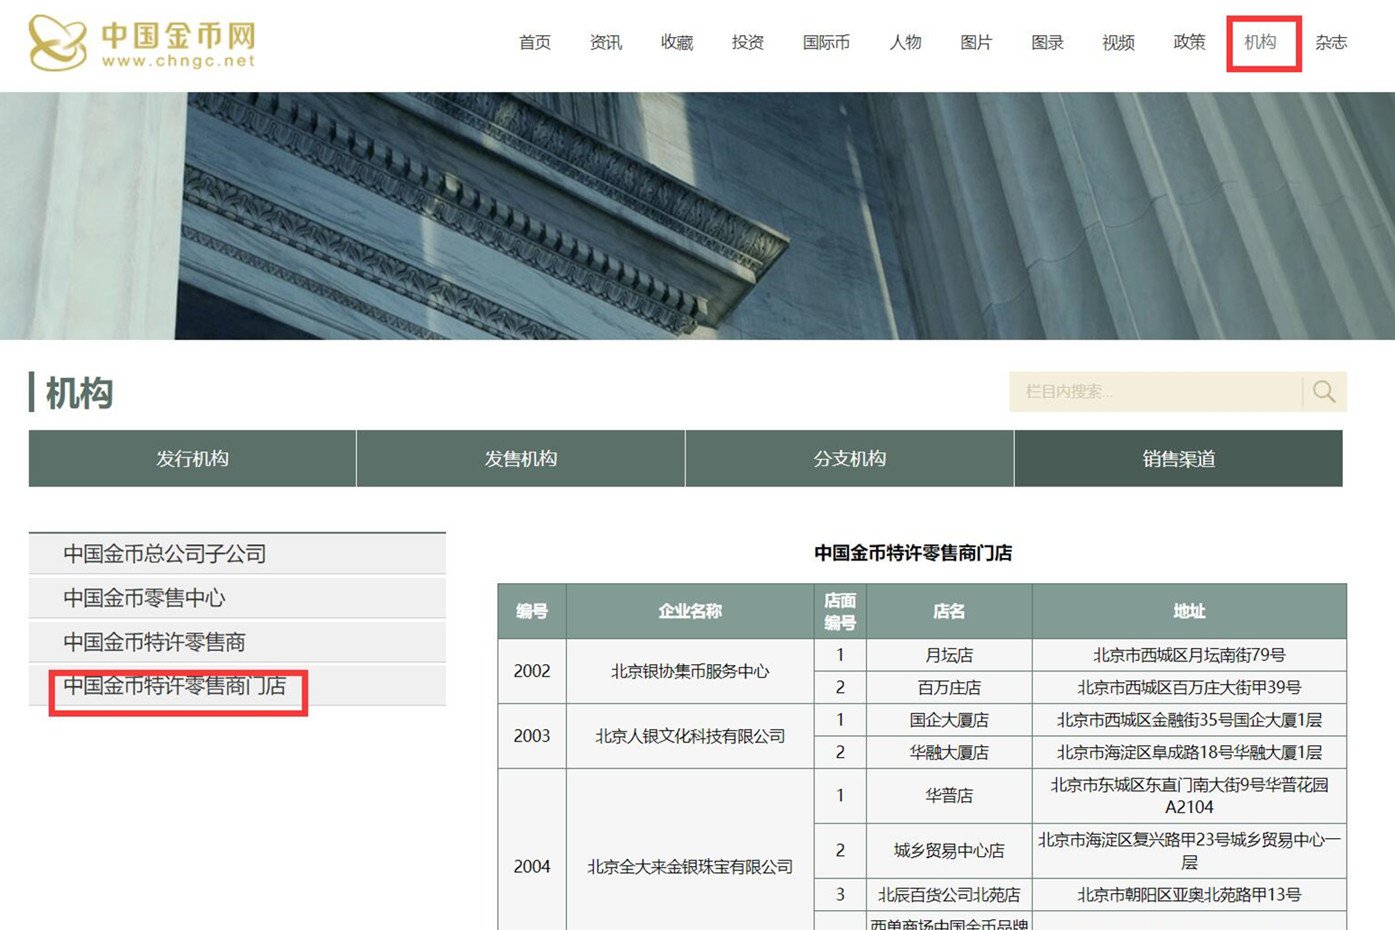This screenshot has height=930, width=1395.
Task: Select the active 销售渠道 tab
Action: (x=1177, y=458)
